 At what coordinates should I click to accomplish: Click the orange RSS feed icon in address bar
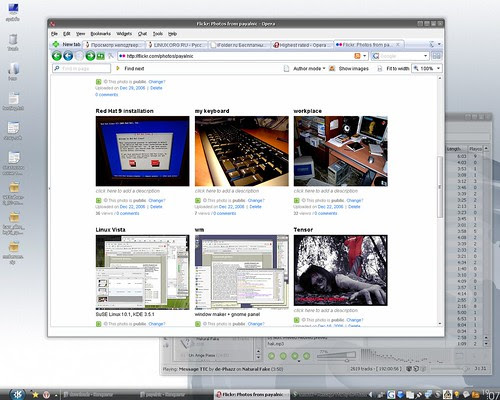coord(357,56)
